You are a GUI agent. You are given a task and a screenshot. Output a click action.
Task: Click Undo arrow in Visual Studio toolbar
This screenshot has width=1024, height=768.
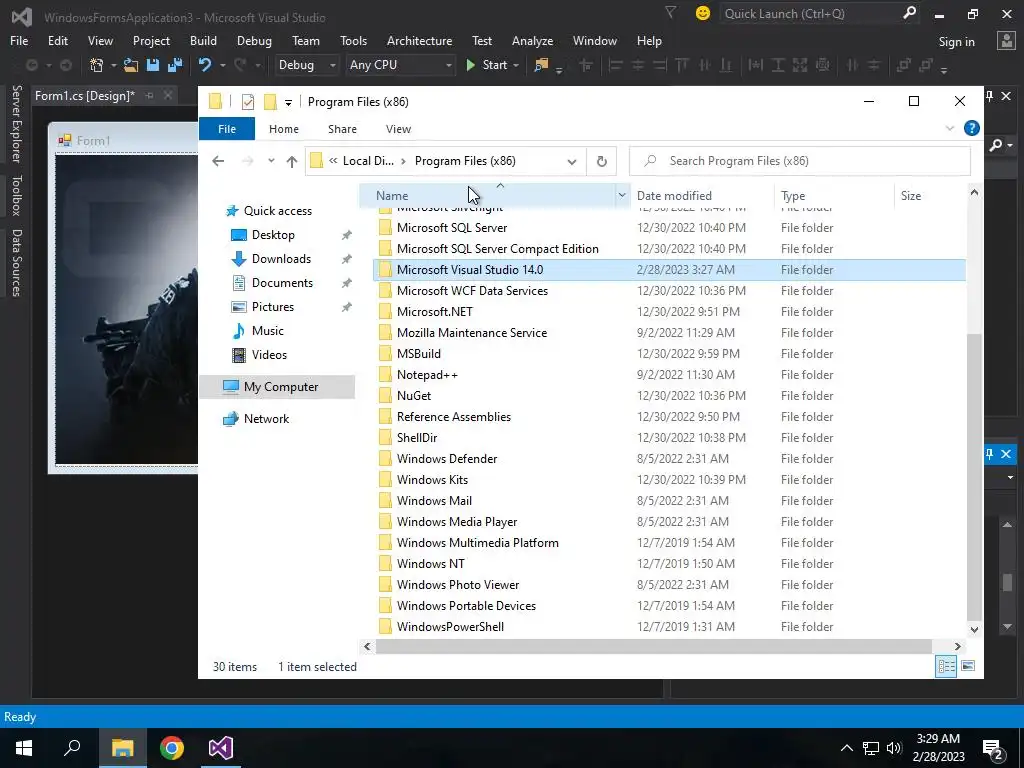tap(205, 65)
